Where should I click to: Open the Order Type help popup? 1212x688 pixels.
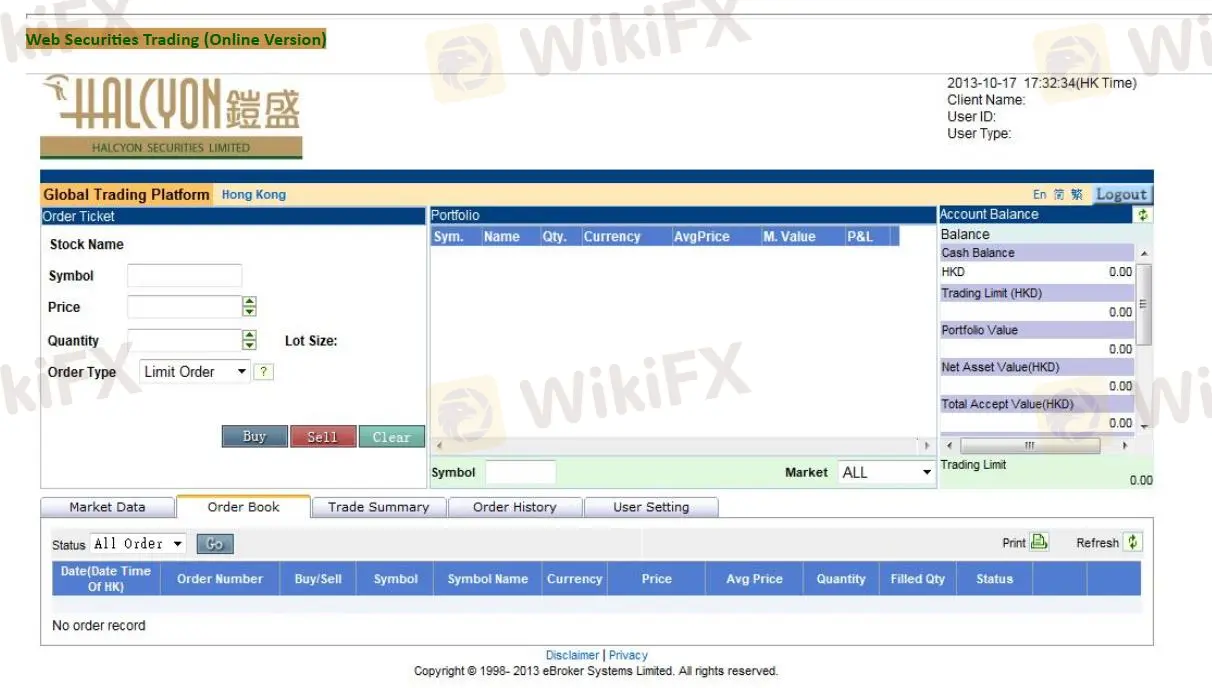pyautogui.click(x=263, y=371)
